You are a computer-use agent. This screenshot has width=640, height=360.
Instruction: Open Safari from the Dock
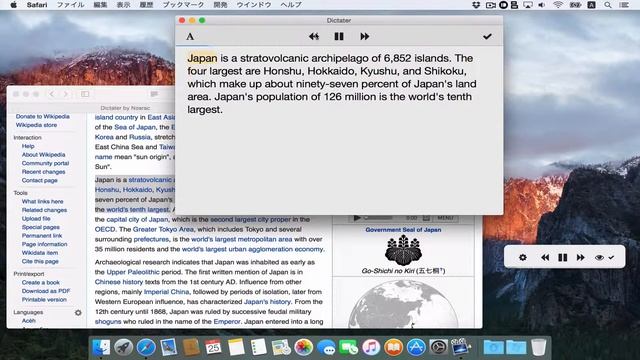[146, 347]
